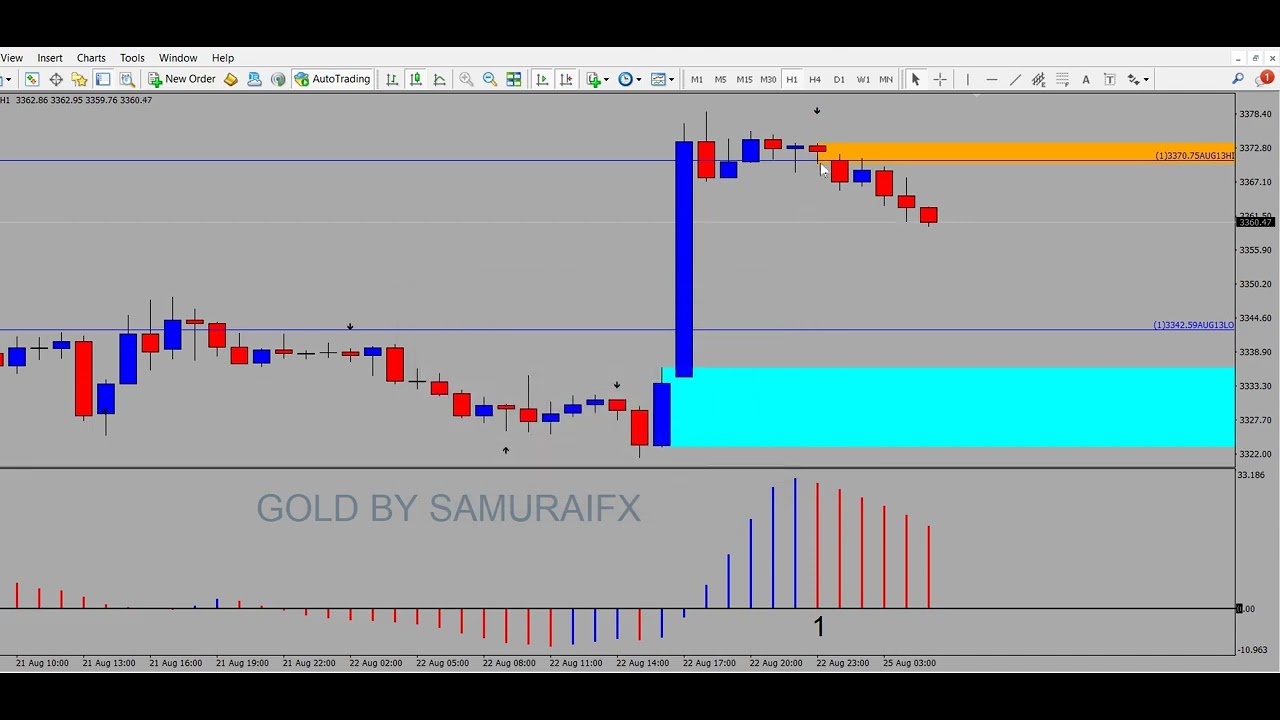Open the Tools menu
The width and height of the screenshot is (1280, 720).
(x=132, y=58)
